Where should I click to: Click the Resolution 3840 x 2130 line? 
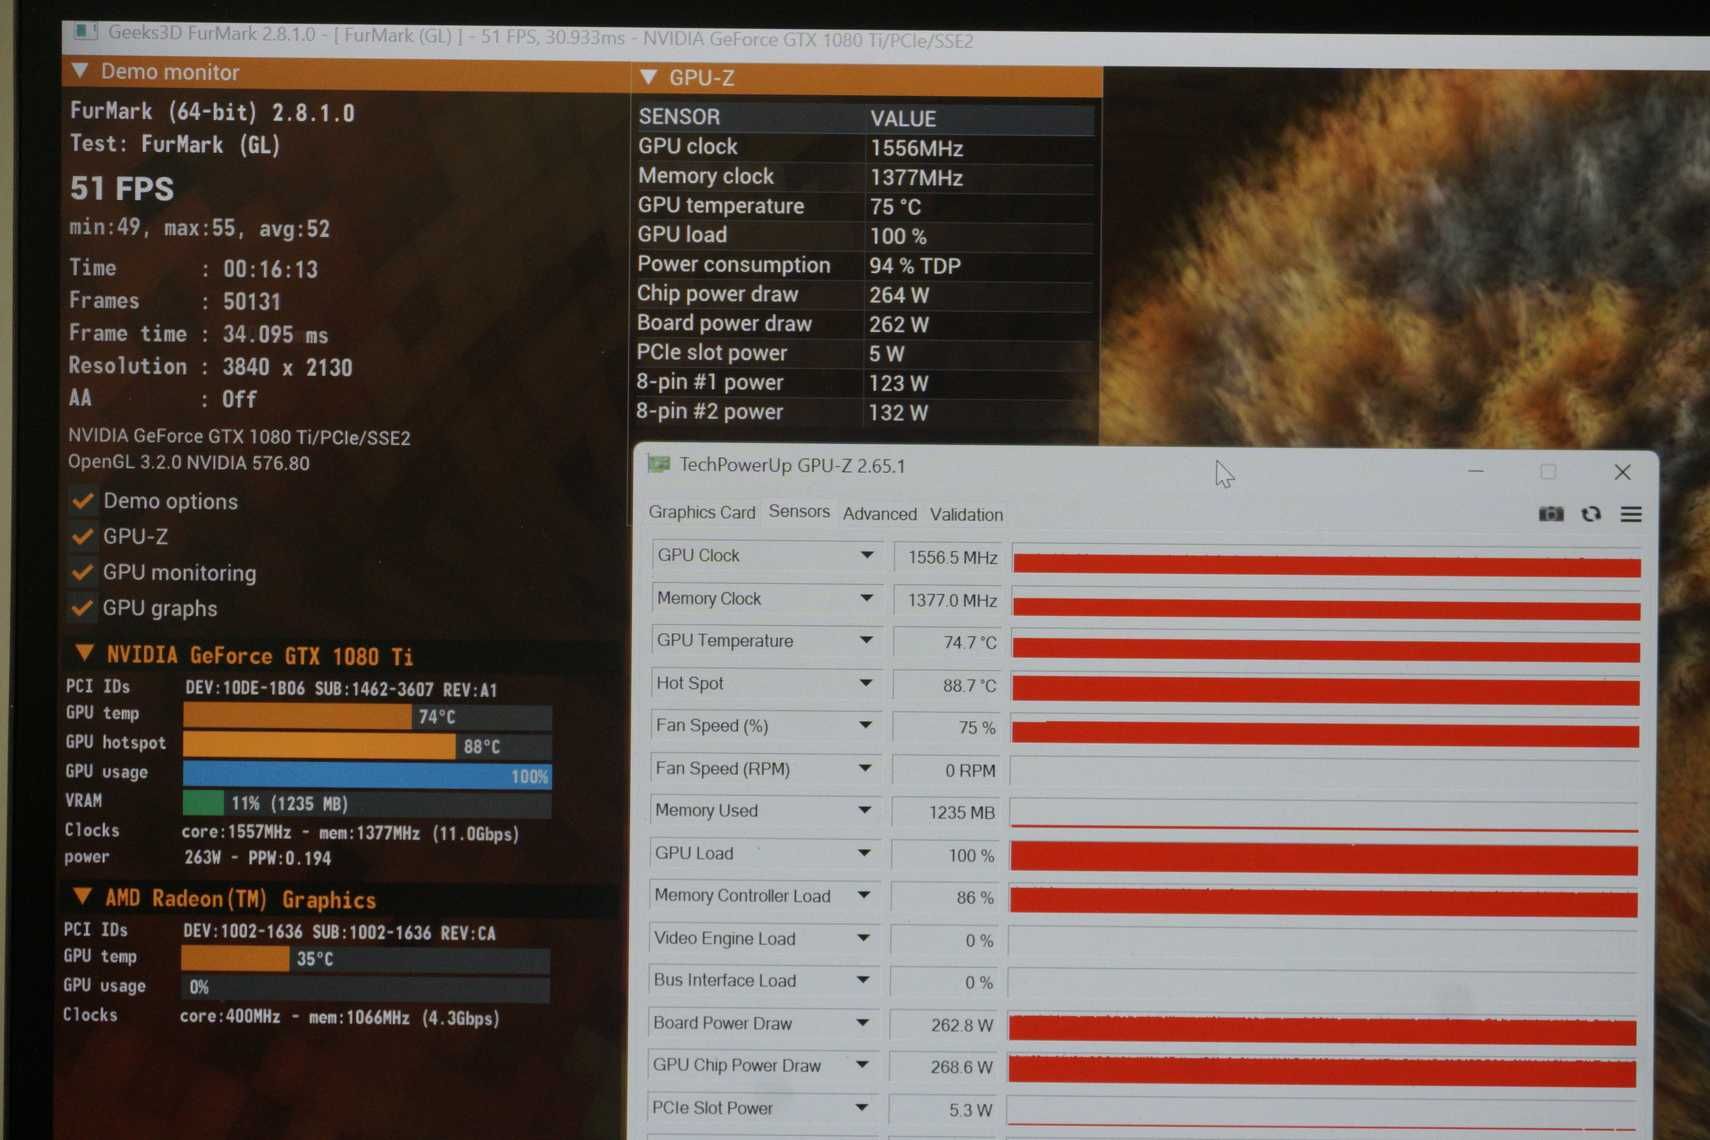[x=211, y=366]
